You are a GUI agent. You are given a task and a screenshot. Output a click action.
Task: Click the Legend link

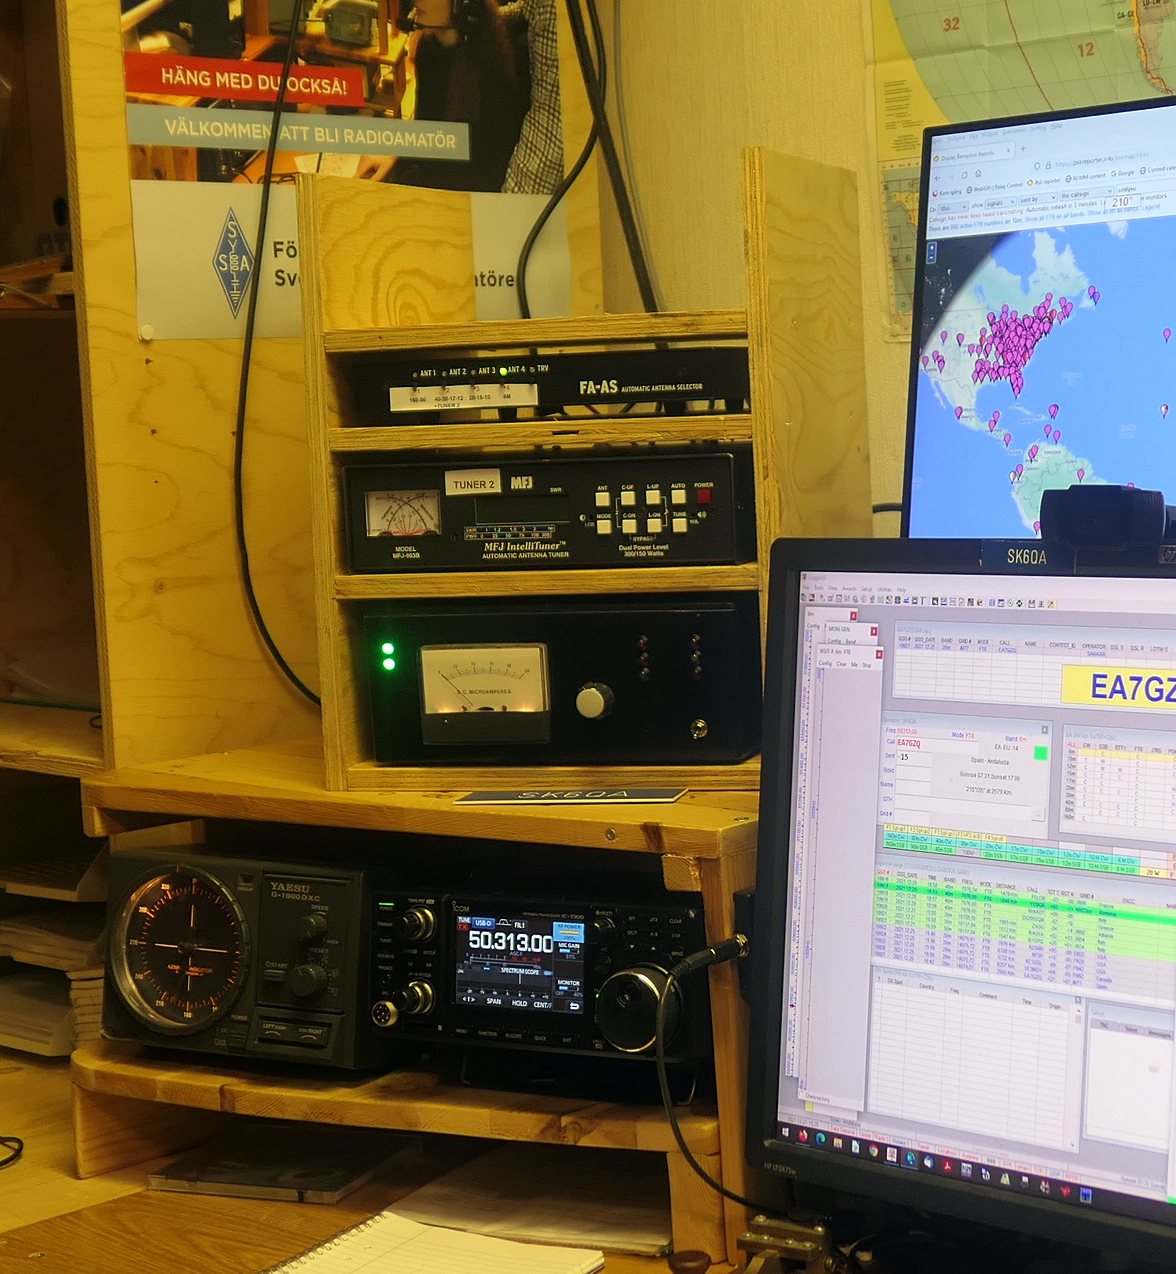tap(1151, 208)
